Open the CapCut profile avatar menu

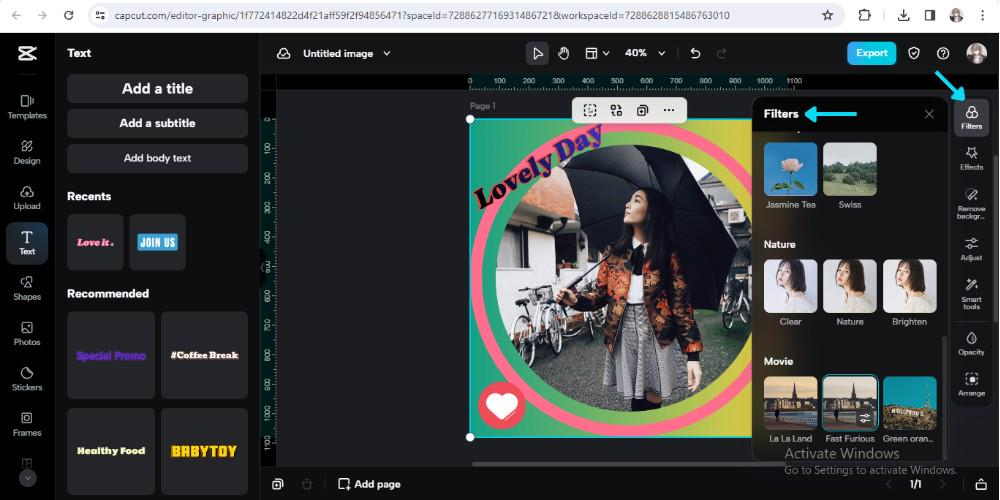(976, 54)
